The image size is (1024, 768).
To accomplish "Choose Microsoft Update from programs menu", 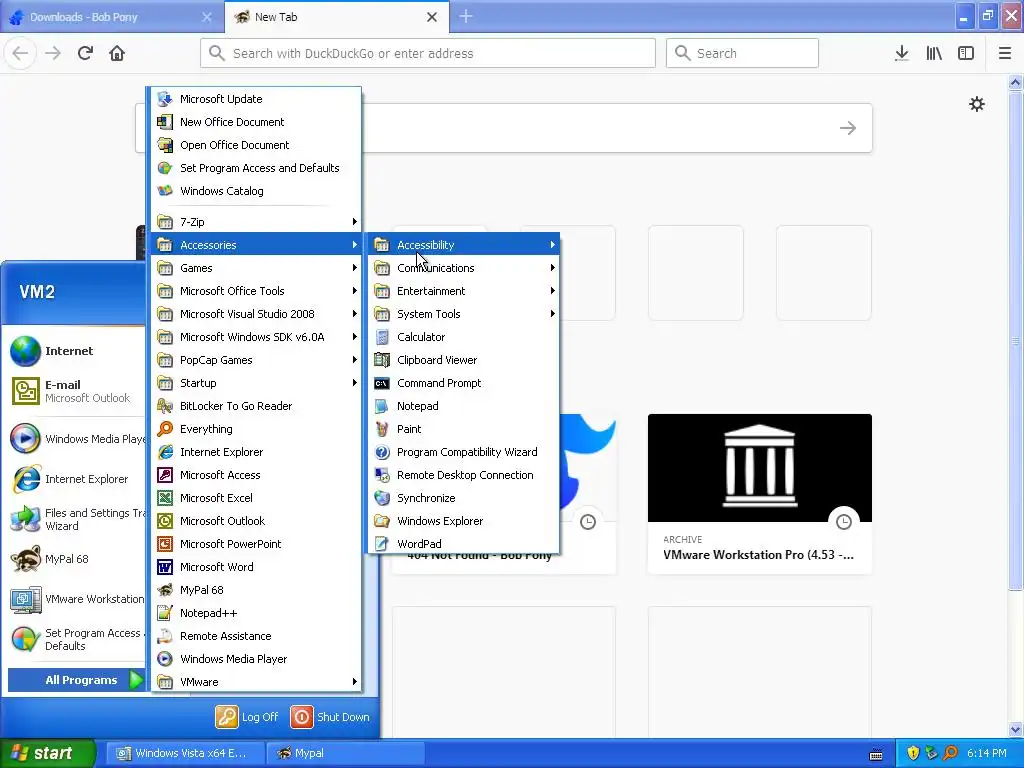I will coord(256,99).
